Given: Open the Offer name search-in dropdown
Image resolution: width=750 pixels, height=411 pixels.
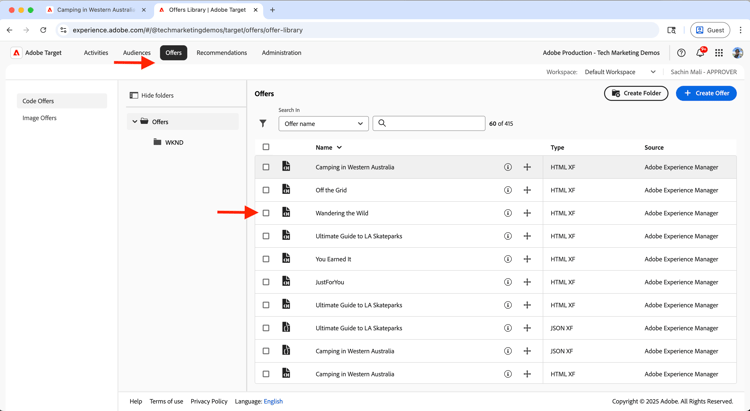Looking at the screenshot, I should point(323,123).
